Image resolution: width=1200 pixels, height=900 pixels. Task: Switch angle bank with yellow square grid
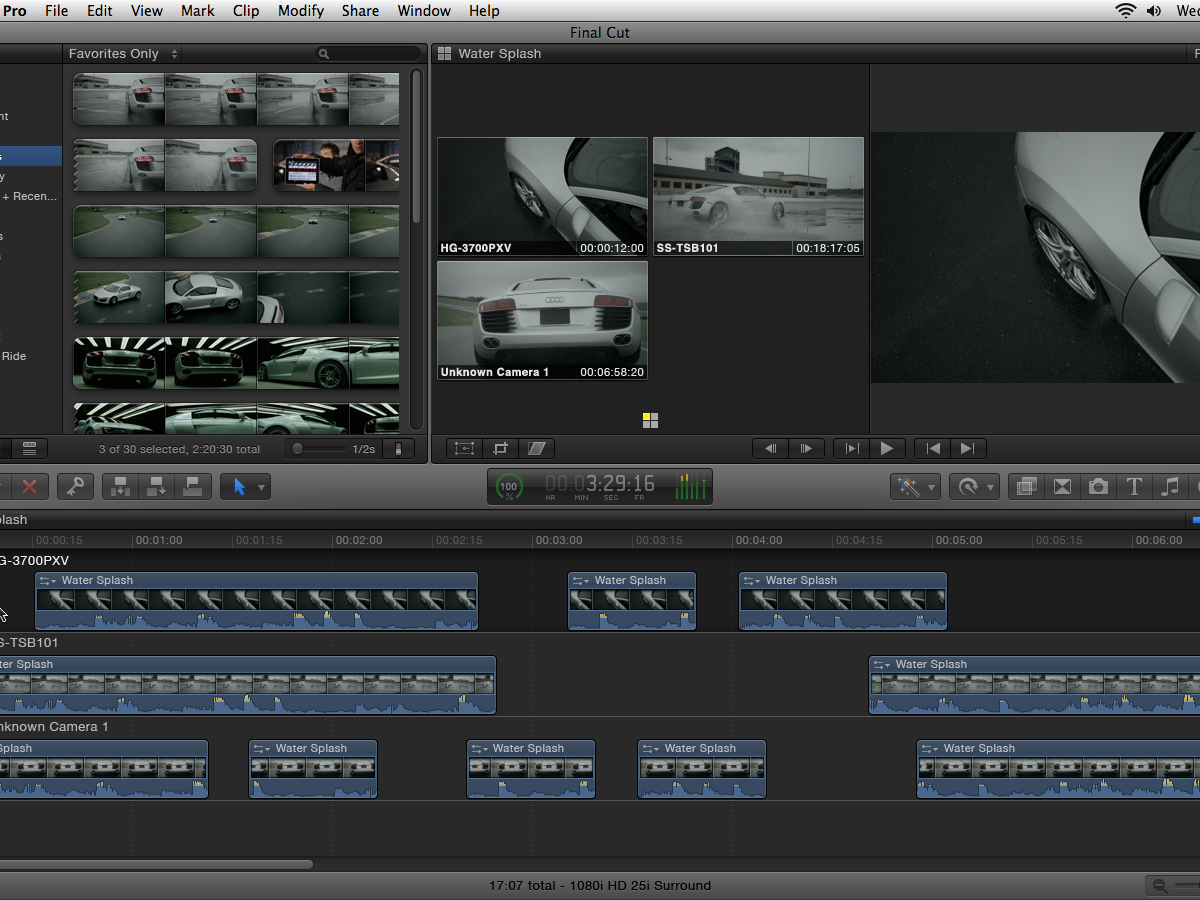click(650, 420)
